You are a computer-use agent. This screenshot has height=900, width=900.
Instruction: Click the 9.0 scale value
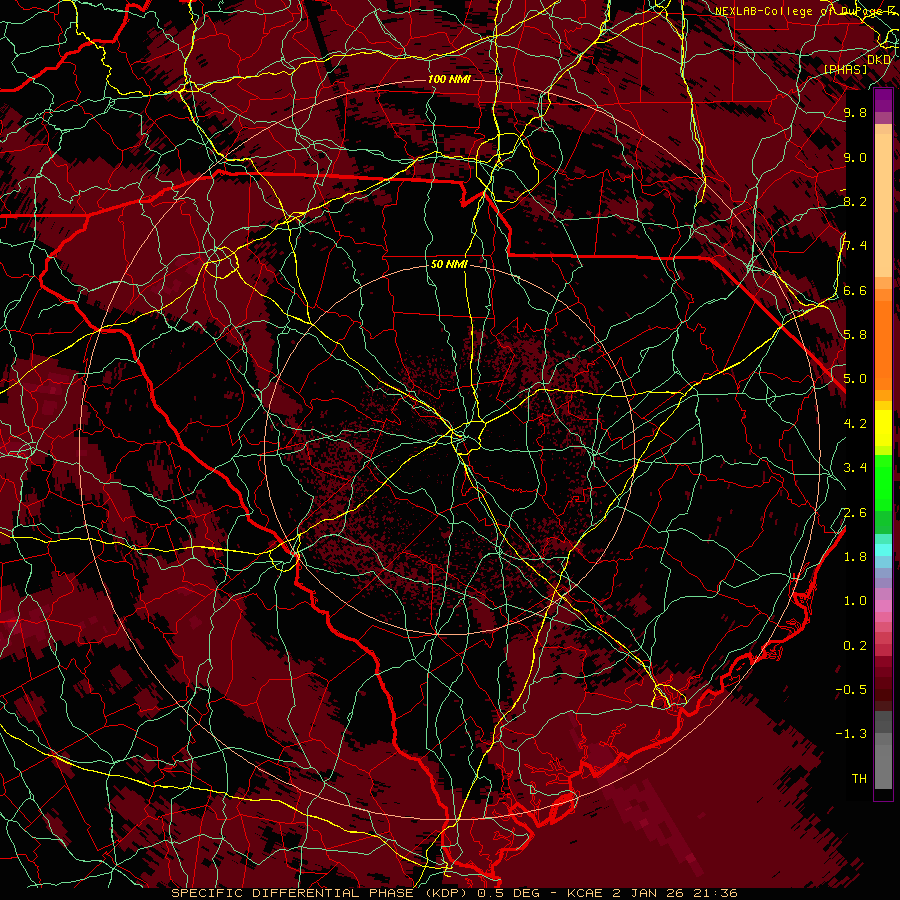pyautogui.click(x=855, y=157)
